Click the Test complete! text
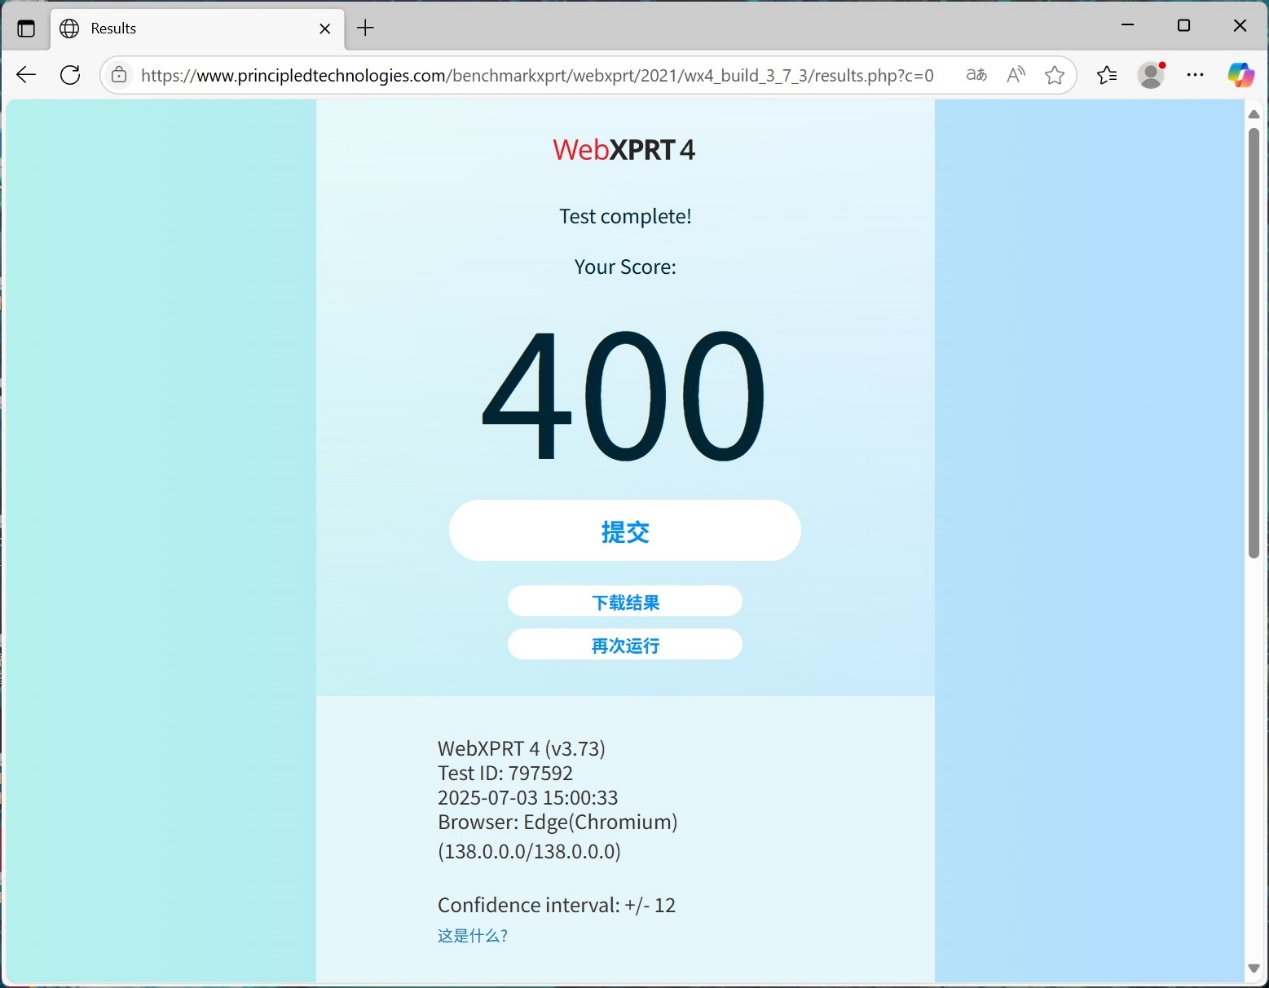The width and height of the screenshot is (1269, 988). click(625, 217)
